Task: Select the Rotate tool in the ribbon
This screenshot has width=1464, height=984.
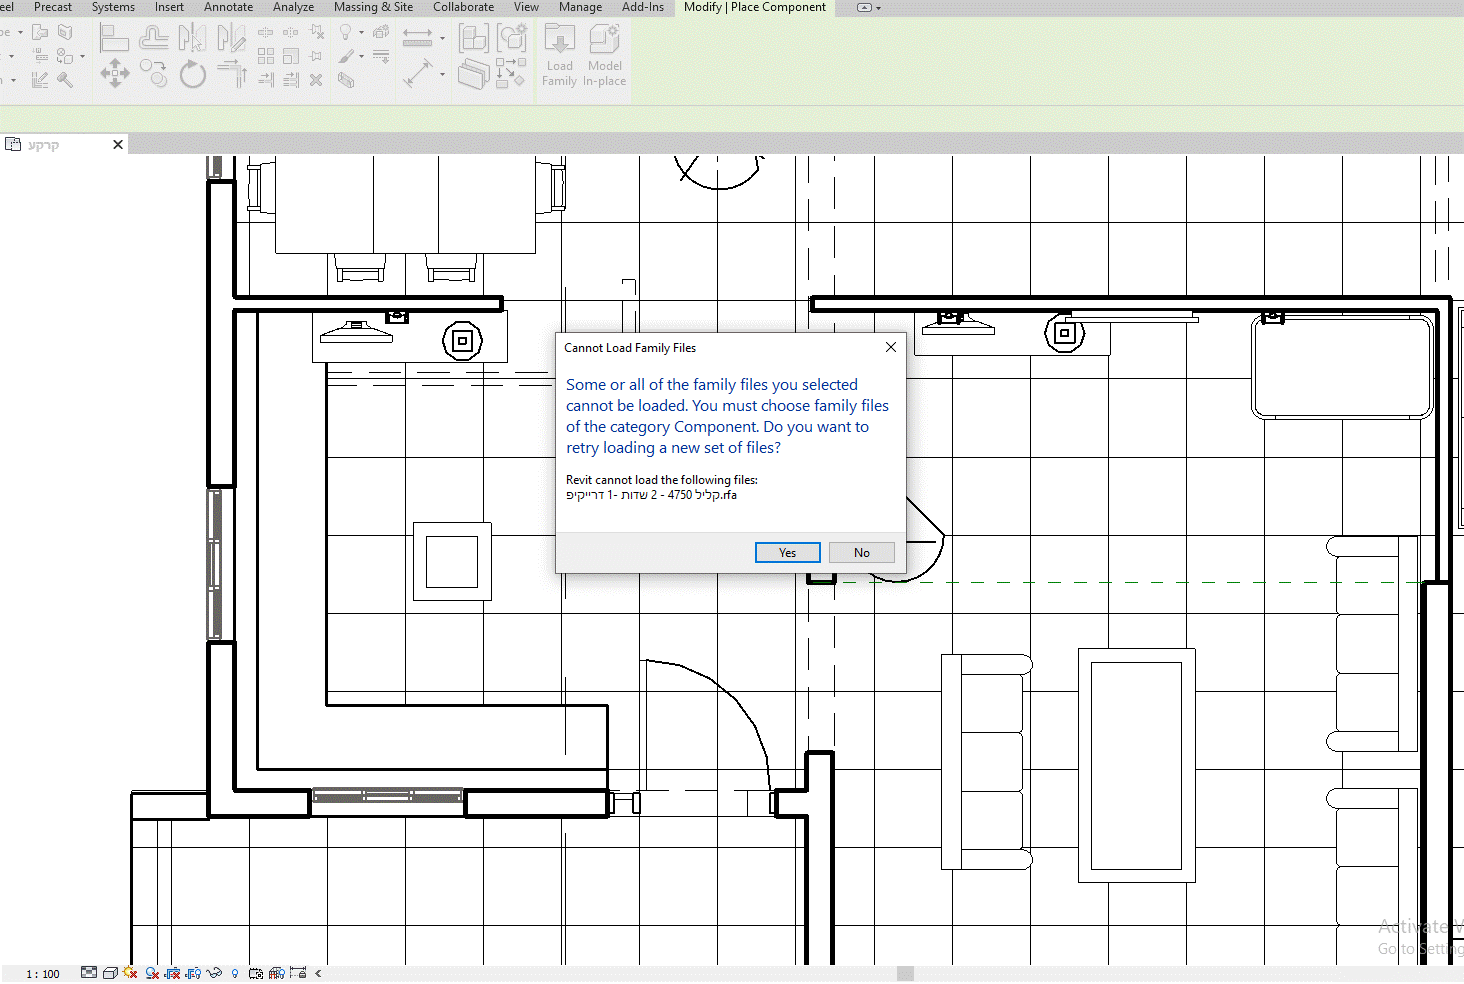Action: (193, 74)
